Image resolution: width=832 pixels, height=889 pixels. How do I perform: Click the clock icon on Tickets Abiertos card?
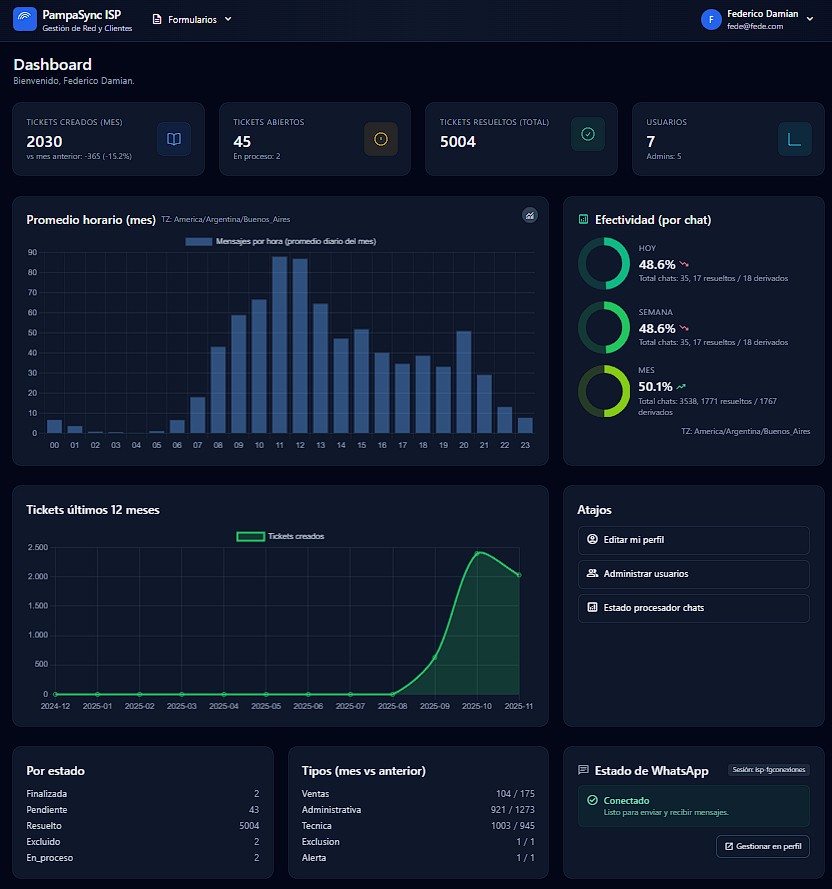click(x=380, y=139)
